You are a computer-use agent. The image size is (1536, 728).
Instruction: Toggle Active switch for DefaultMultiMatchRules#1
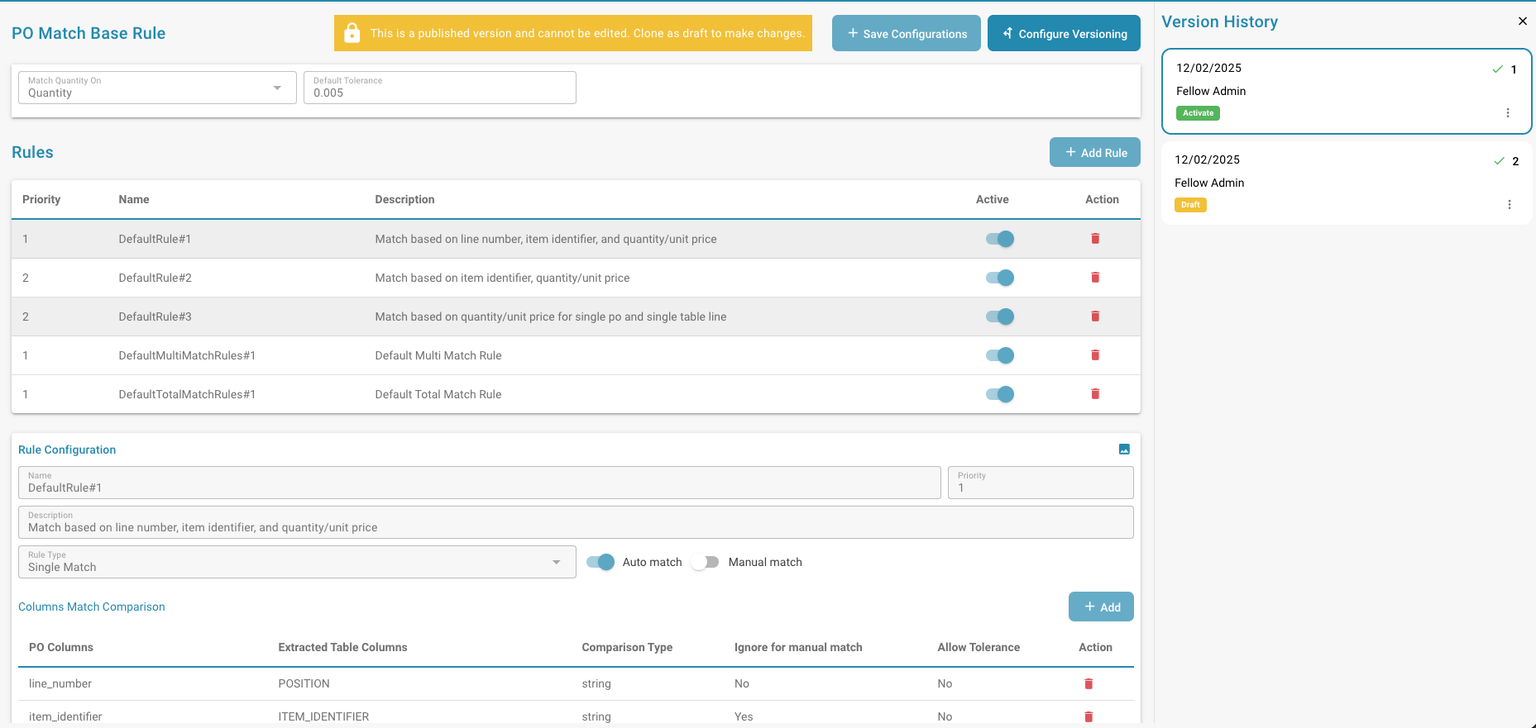pyautogui.click(x=999, y=355)
